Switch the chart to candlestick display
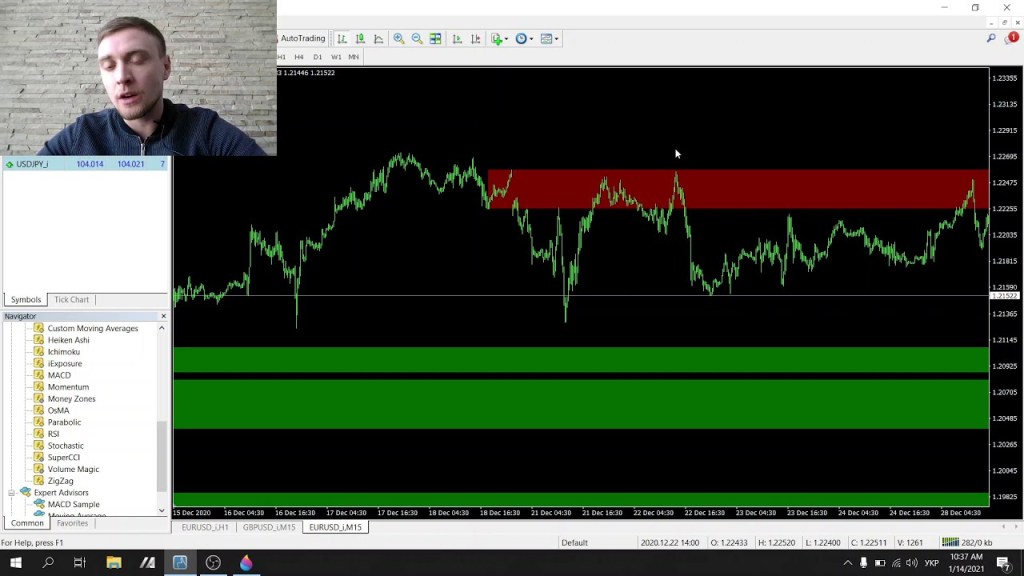Image resolution: width=1024 pixels, height=576 pixels. tap(361, 38)
